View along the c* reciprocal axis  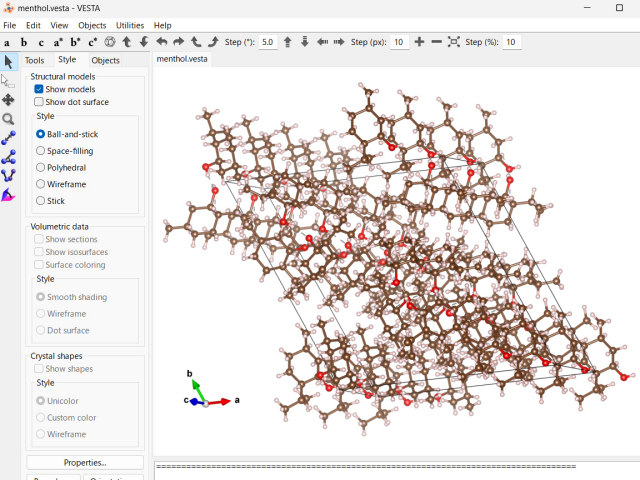coord(93,43)
